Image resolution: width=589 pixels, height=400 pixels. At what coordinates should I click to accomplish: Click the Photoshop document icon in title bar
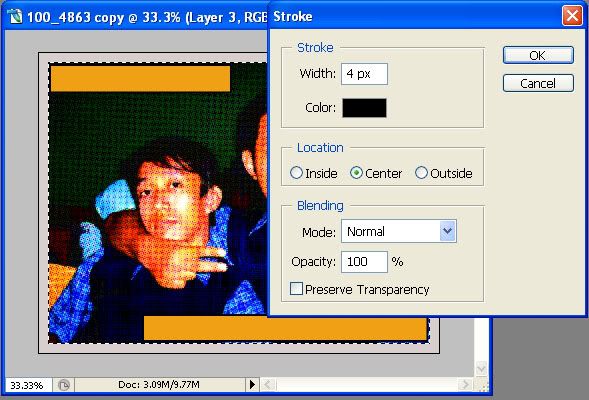click(x=15, y=17)
